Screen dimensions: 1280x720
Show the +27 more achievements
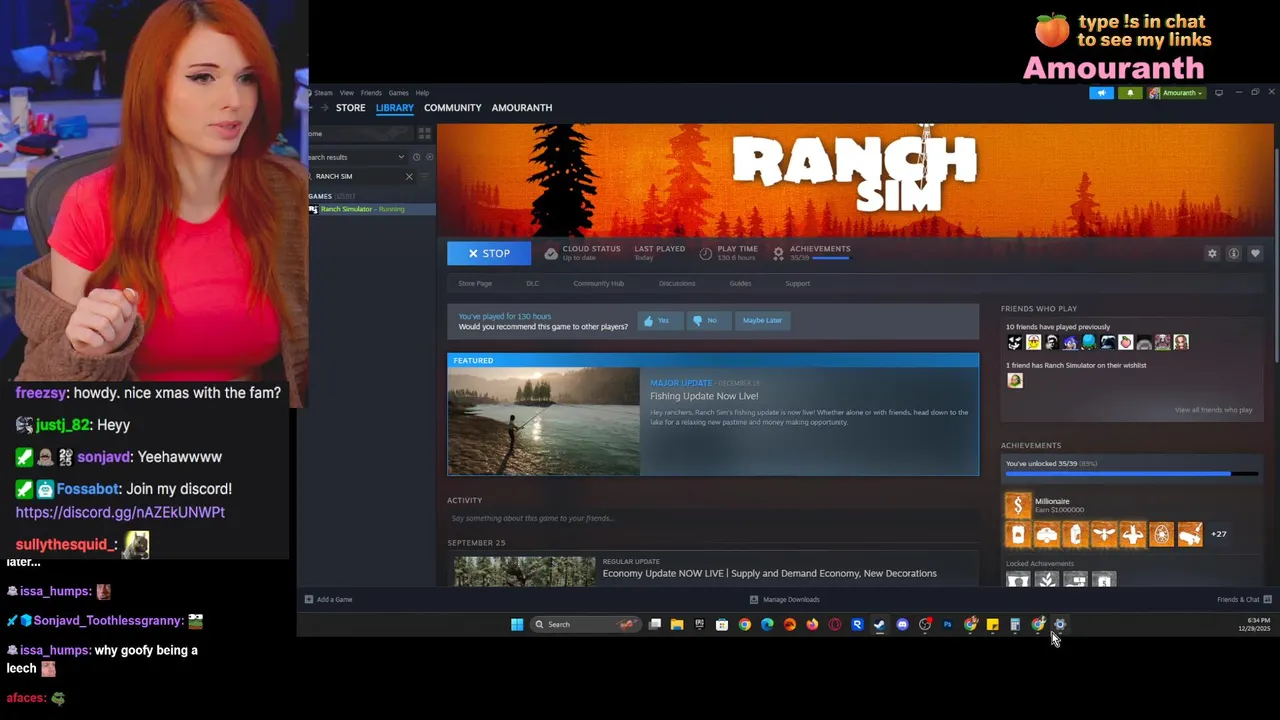click(x=1219, y=534)
